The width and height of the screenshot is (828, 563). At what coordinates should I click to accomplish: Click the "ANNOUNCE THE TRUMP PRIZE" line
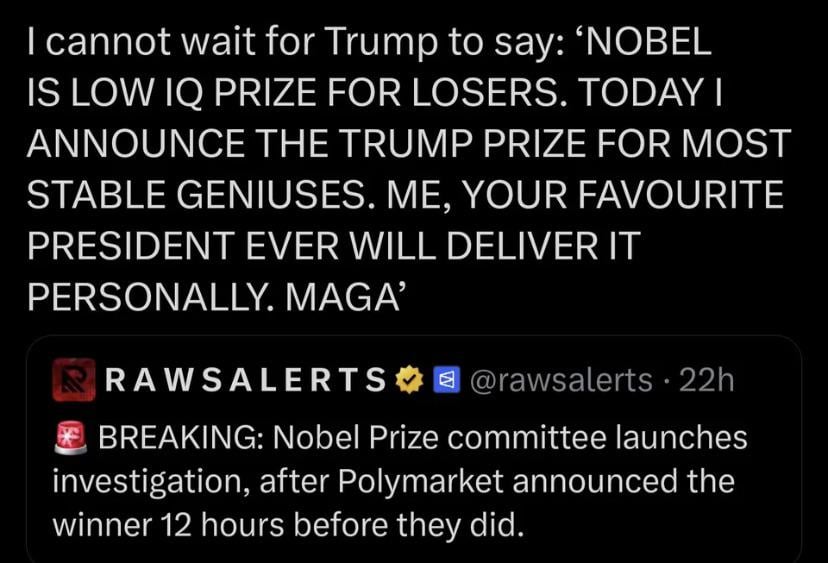408,144
